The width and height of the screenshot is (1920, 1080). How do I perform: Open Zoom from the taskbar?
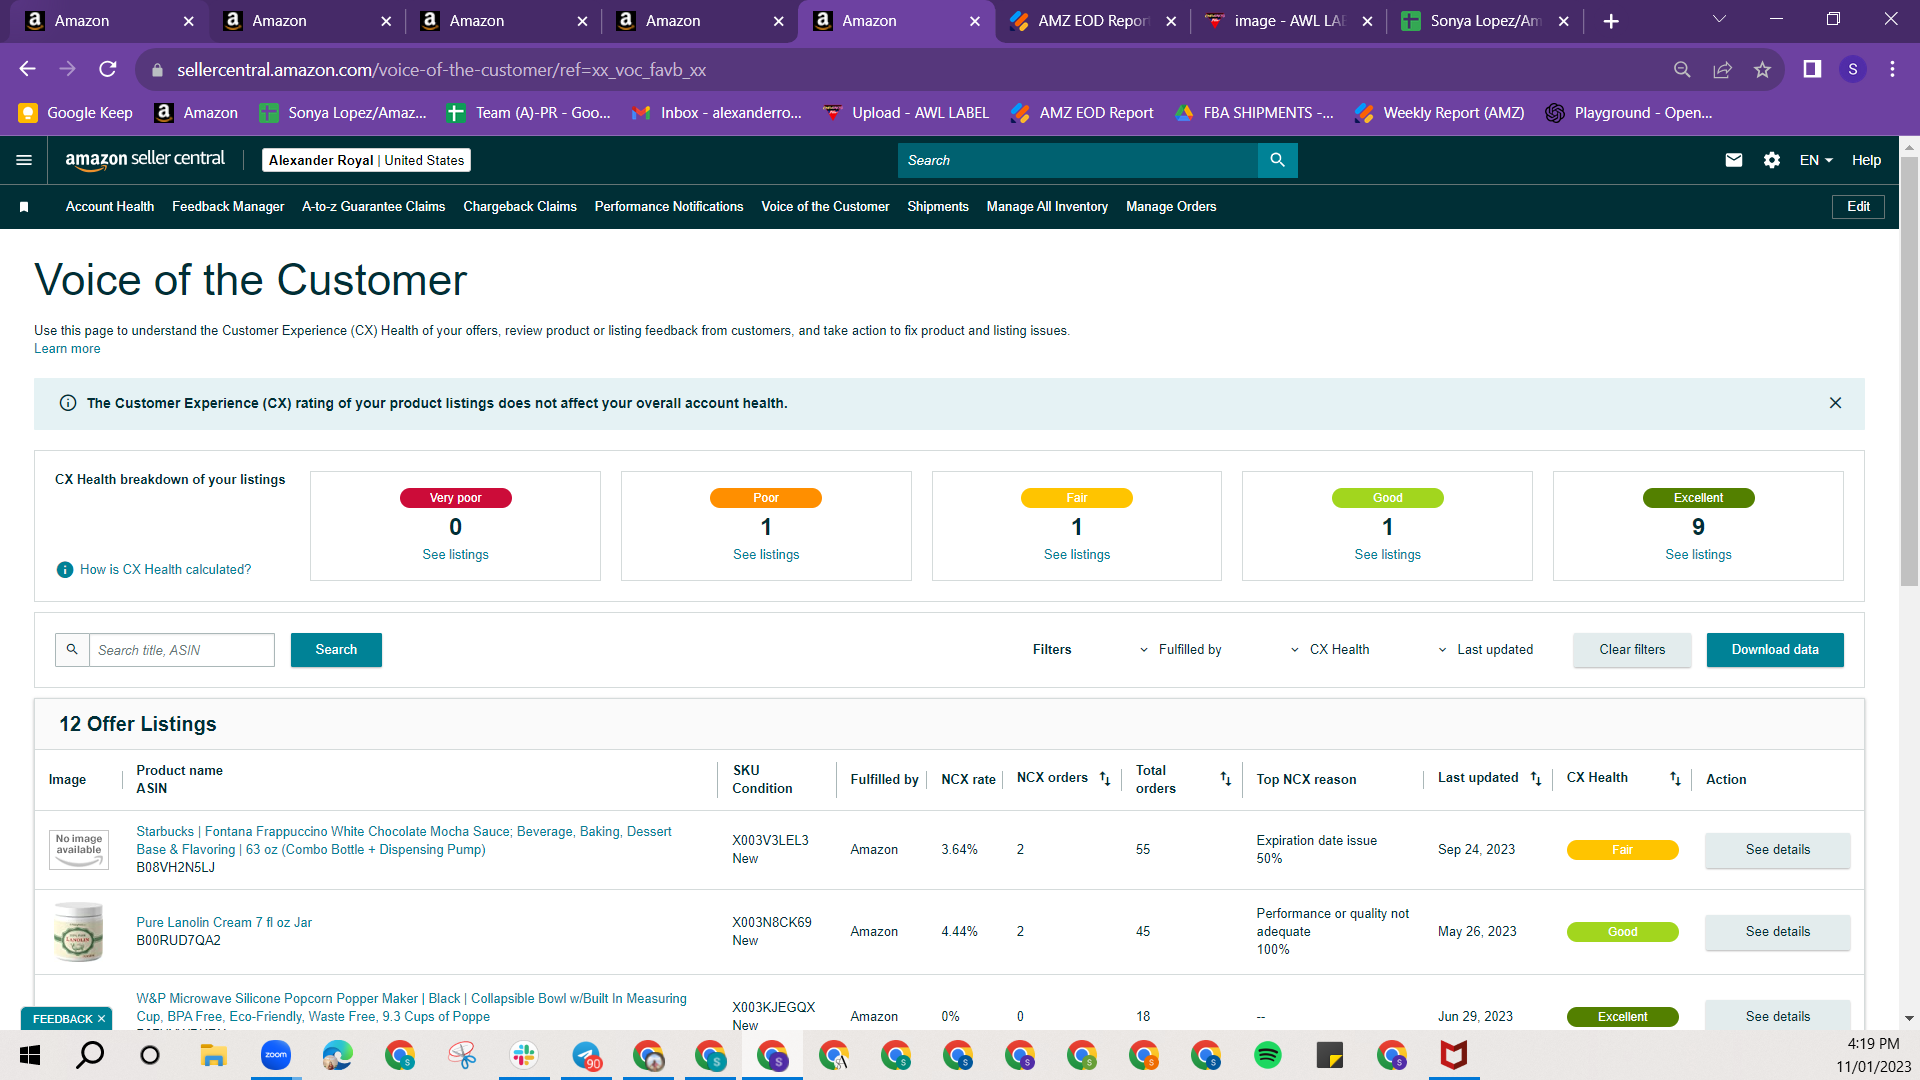tap(276, 1055)
